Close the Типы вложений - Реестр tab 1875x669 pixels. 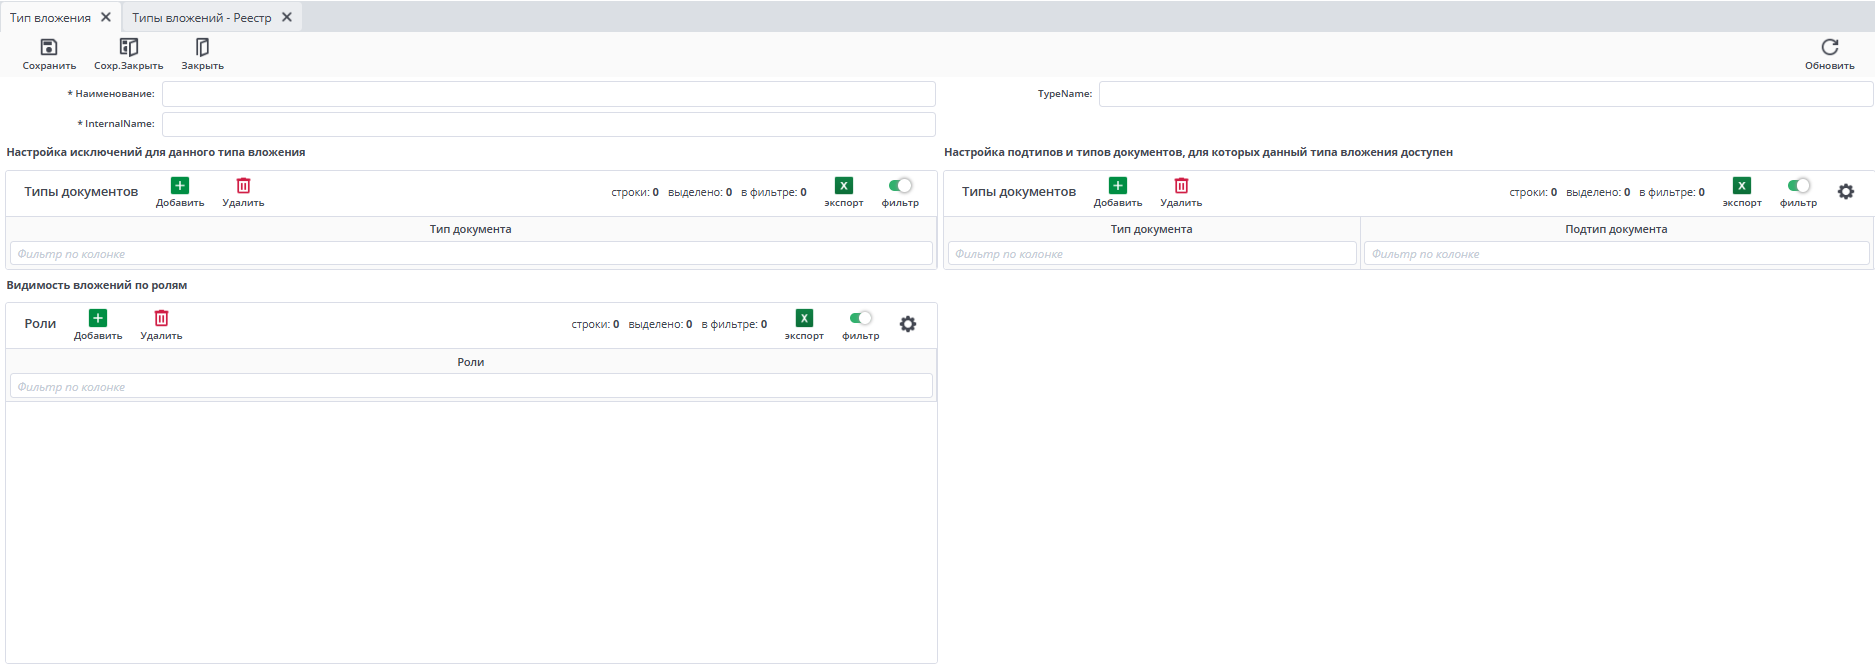(287, 17)
